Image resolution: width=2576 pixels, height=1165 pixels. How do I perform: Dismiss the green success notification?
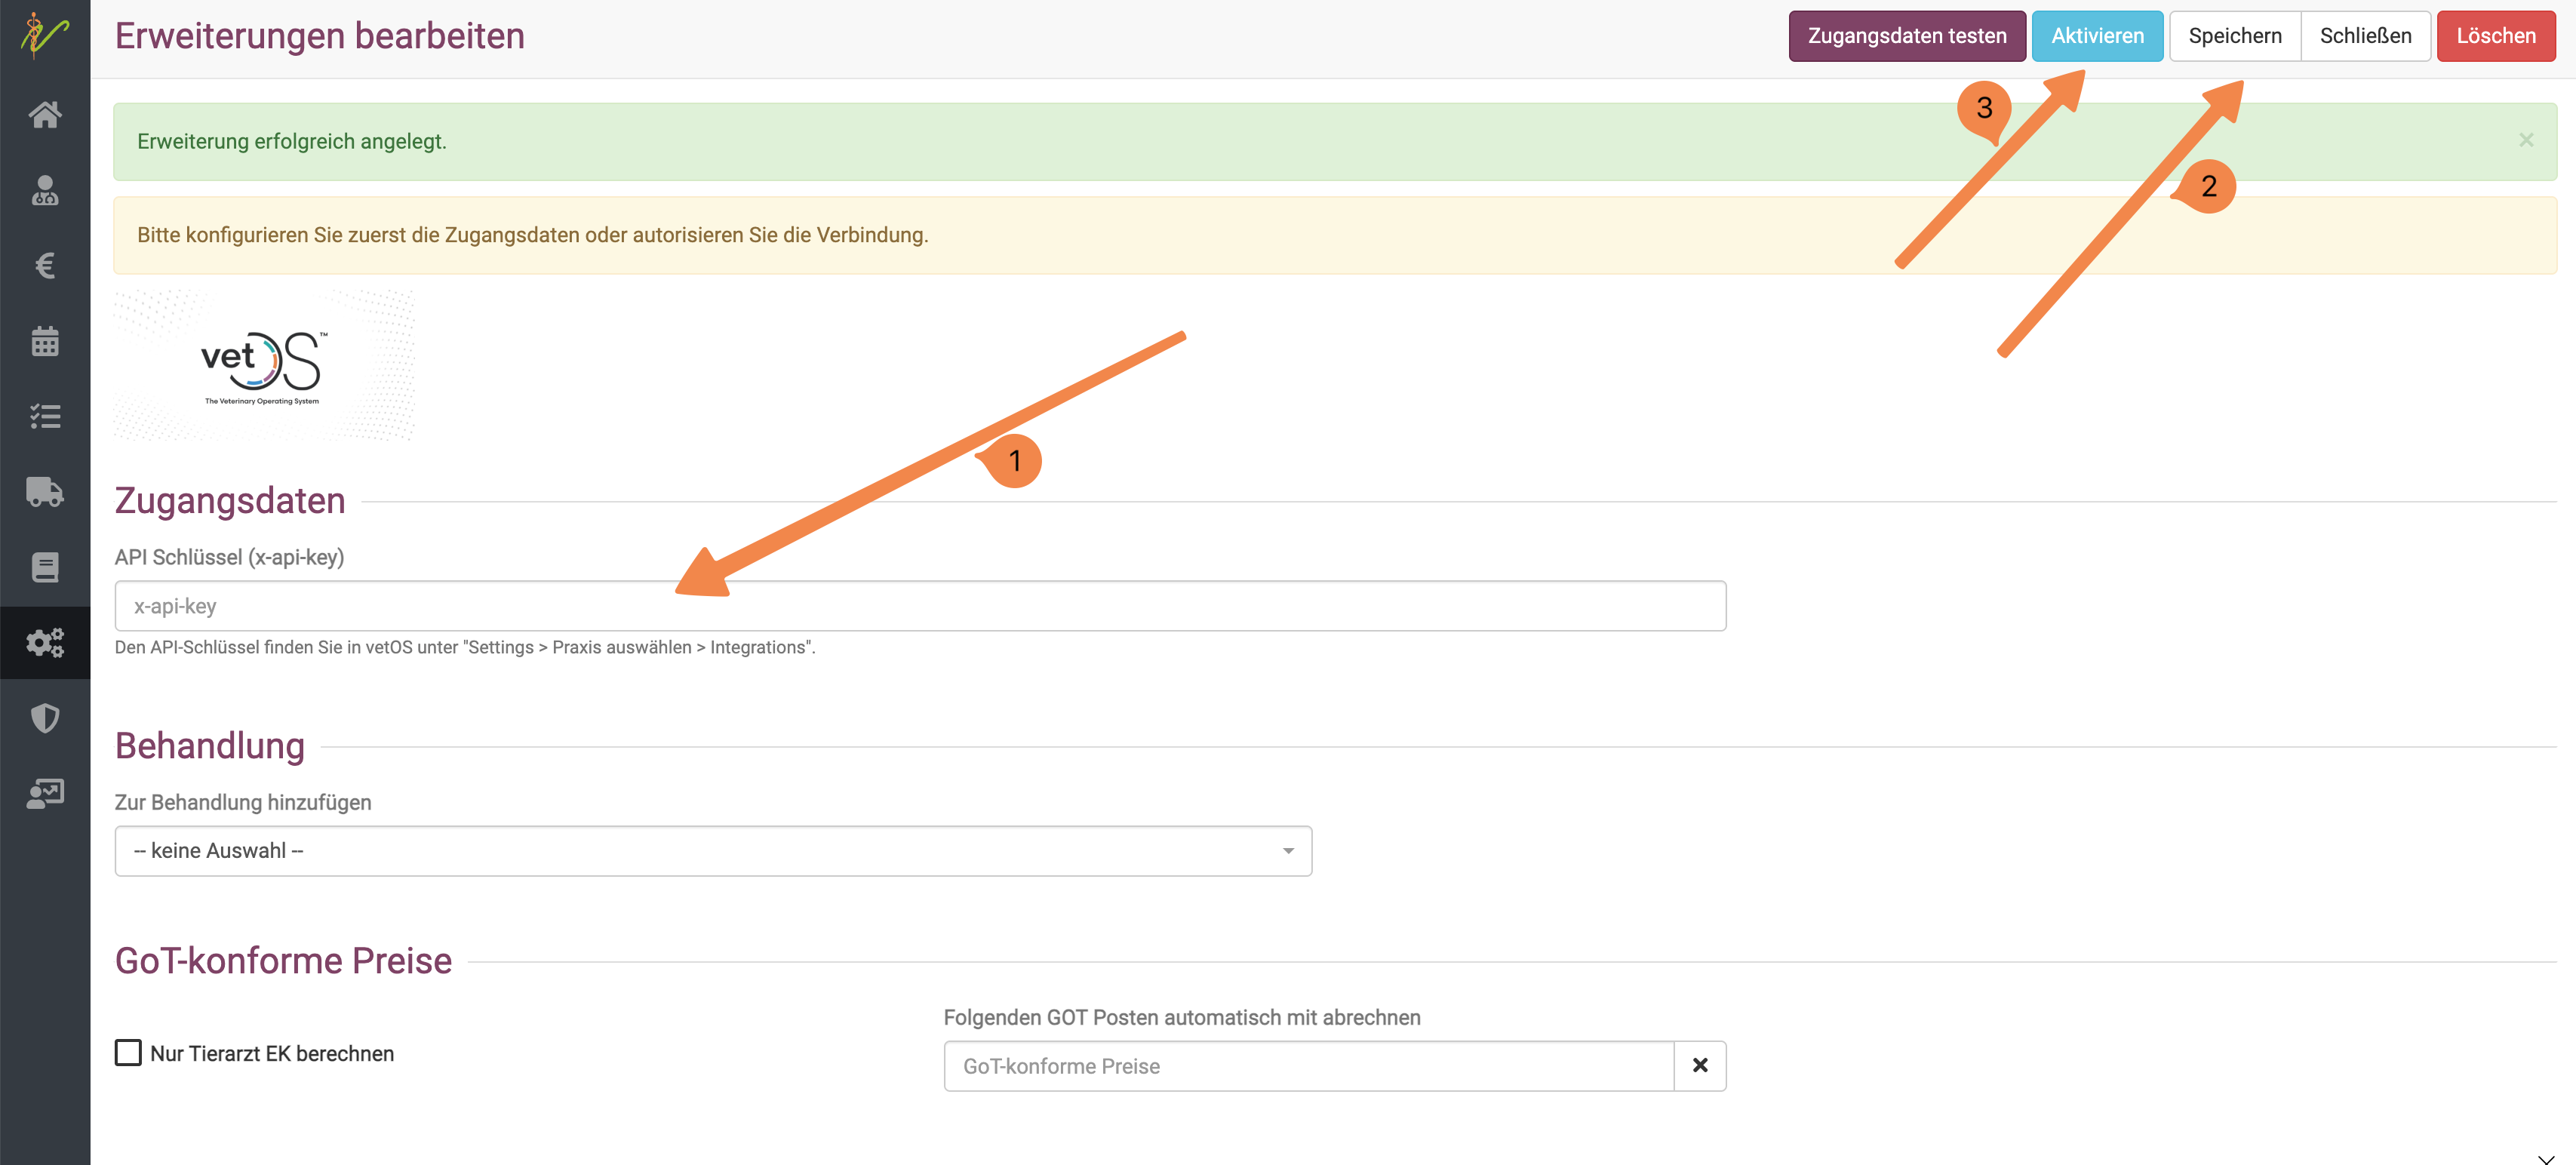2526,140
